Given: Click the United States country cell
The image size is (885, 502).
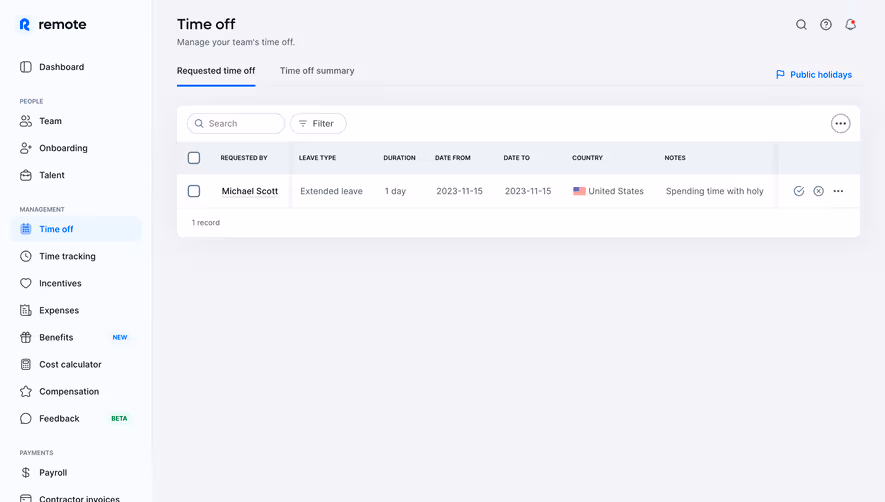Looking at the screenshot, I should pos(608,191).
